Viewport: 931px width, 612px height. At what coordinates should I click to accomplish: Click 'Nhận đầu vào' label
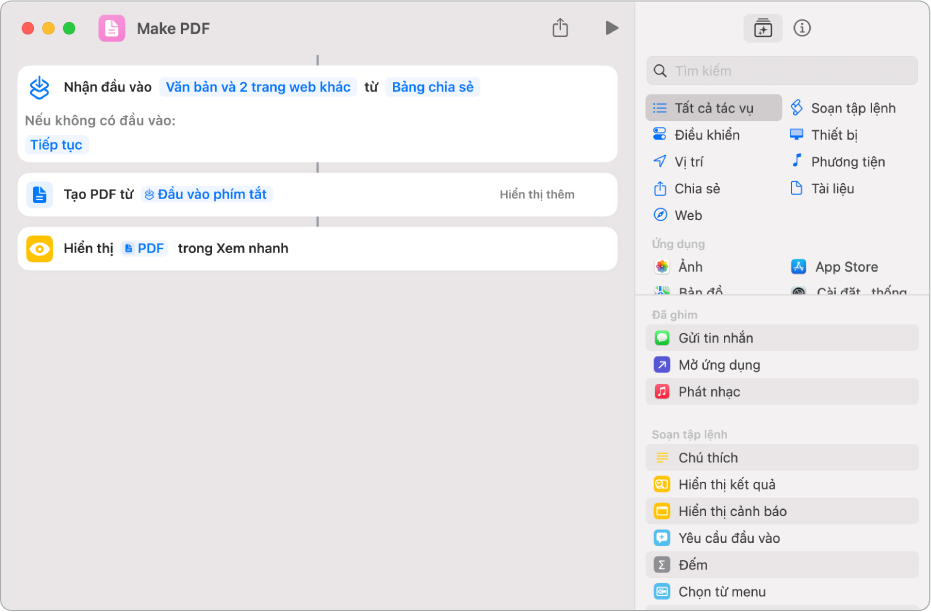pos(107,87)
